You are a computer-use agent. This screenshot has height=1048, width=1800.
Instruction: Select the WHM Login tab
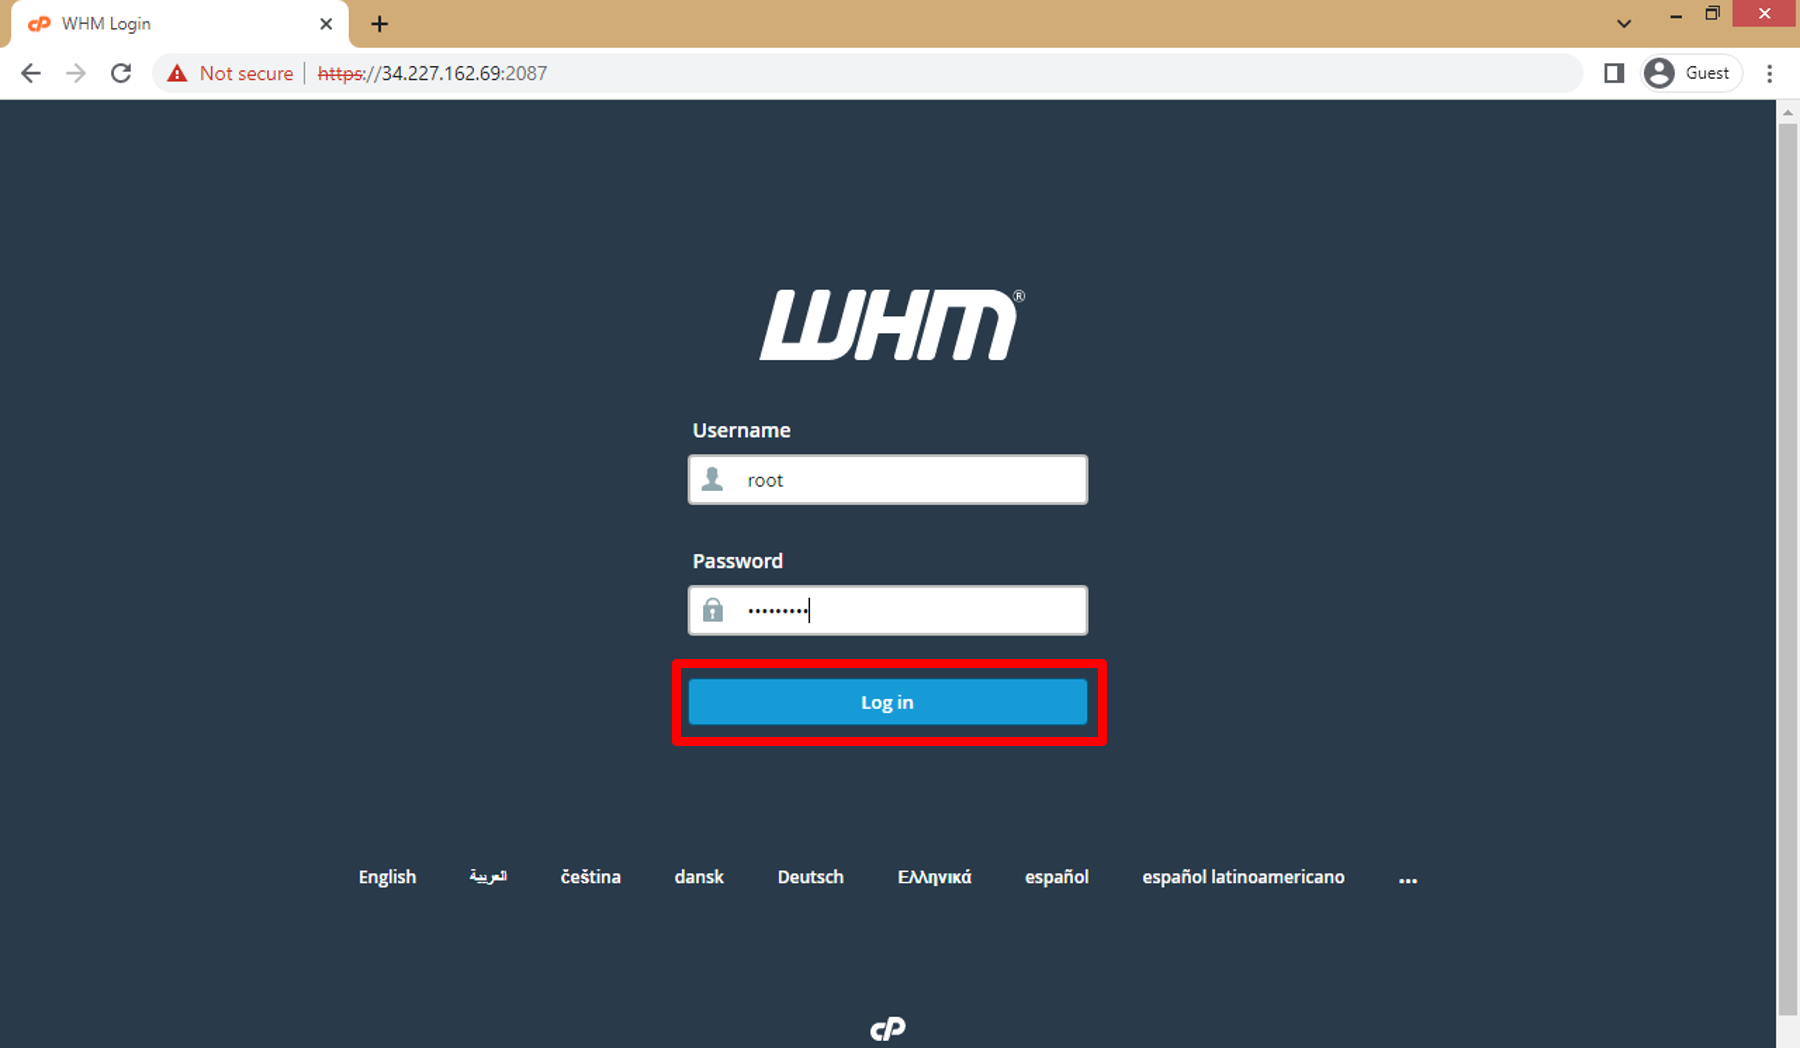click(180, 24)
